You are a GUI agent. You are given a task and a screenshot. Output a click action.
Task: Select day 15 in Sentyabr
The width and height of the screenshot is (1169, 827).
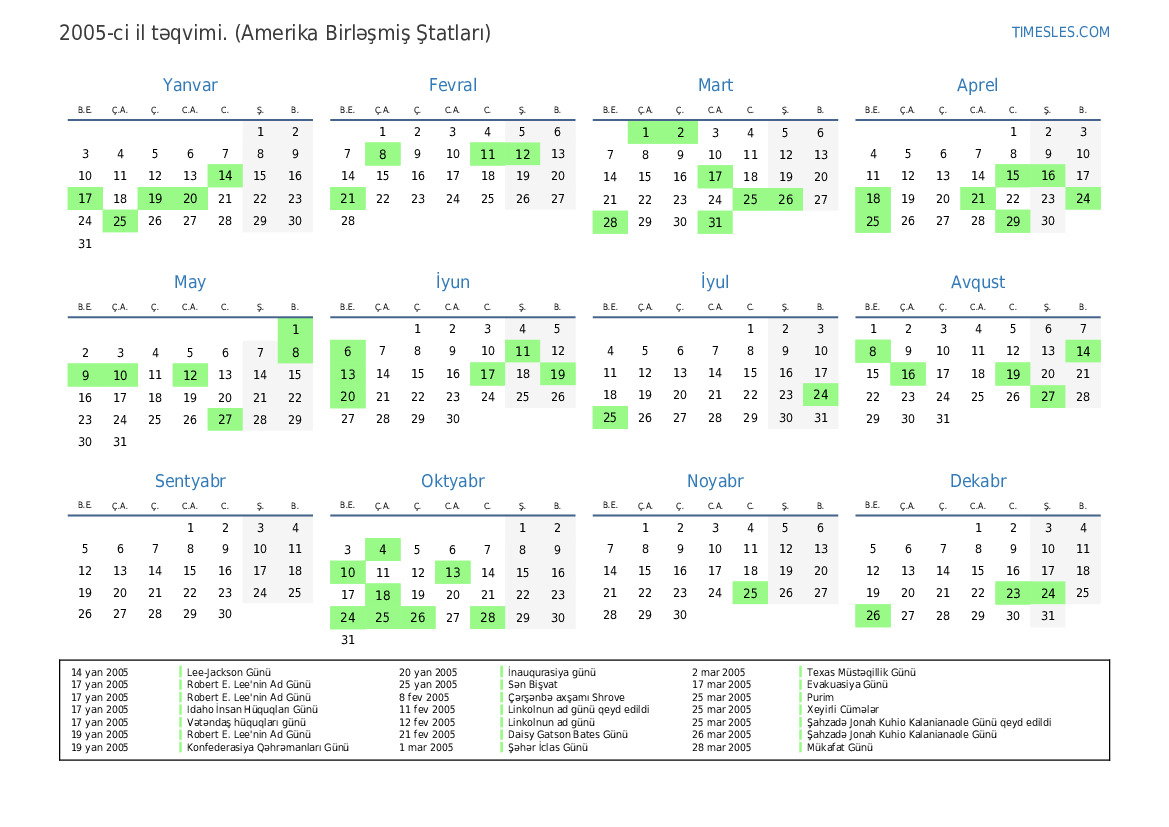point(190,571)
